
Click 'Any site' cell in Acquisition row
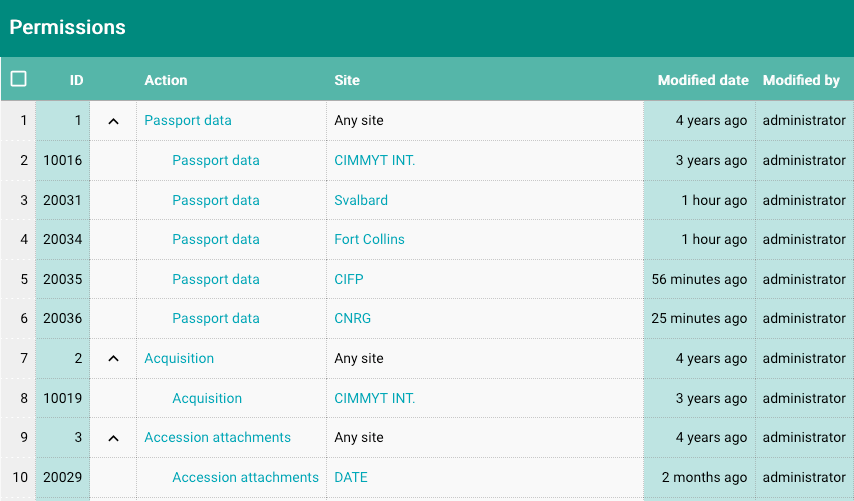point(485,358)
